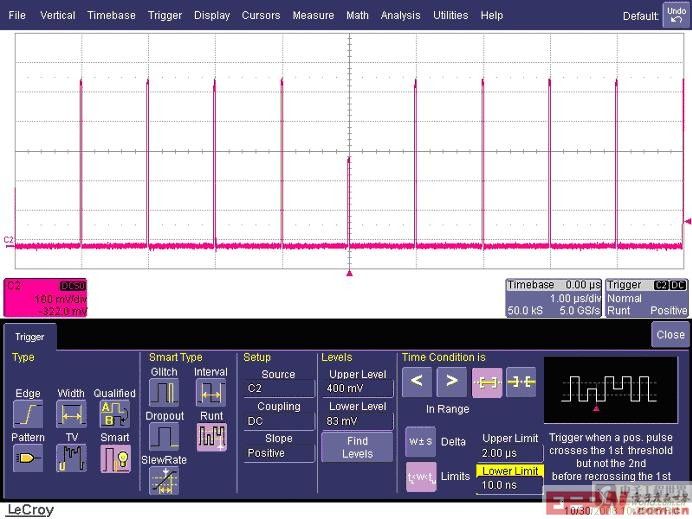Click the Find Levels button

(357, 447)
